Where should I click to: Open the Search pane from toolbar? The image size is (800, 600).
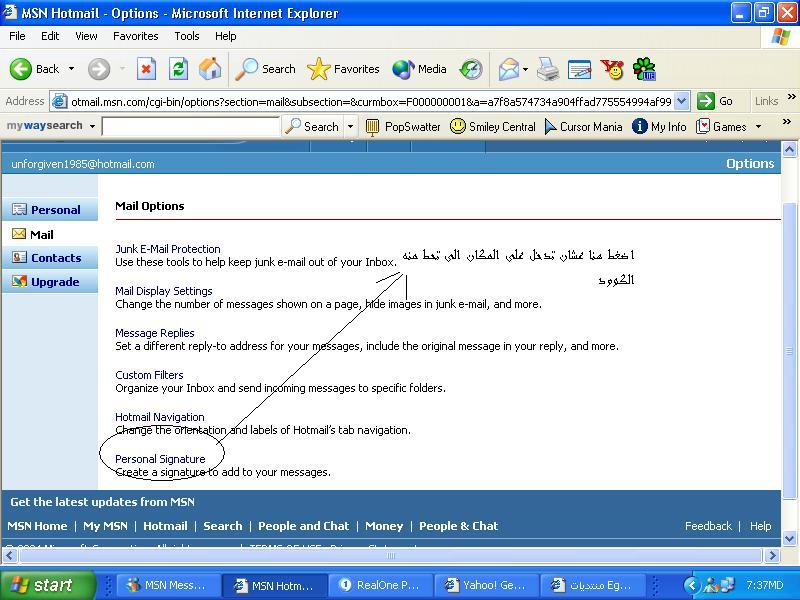pyautogui.click(x=265, y=69)
